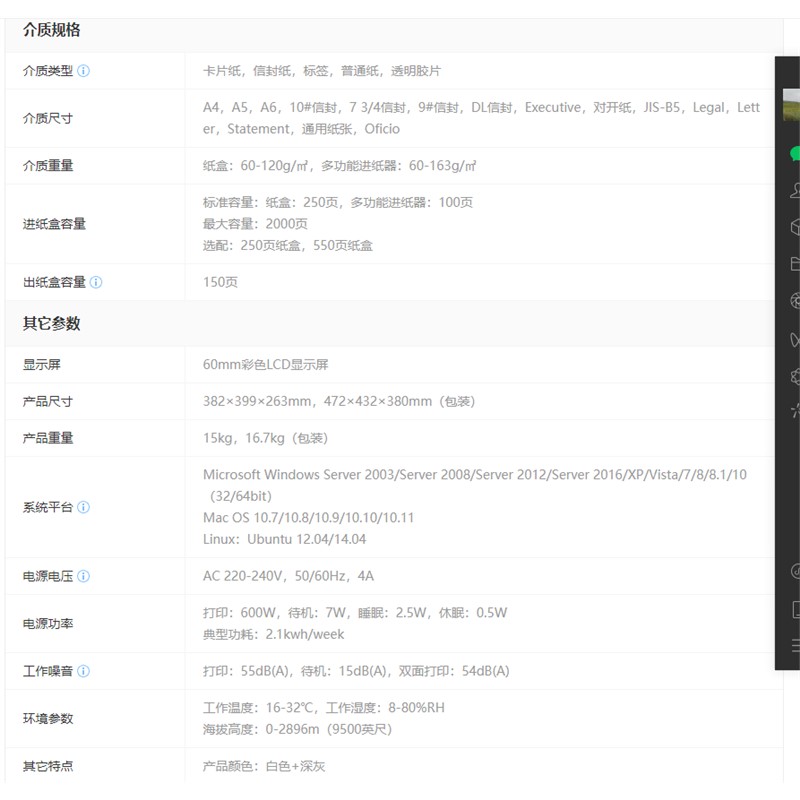Click the phone icon in WeChat sidebar
The image size is (800, 800).
[x=794, y=609]
